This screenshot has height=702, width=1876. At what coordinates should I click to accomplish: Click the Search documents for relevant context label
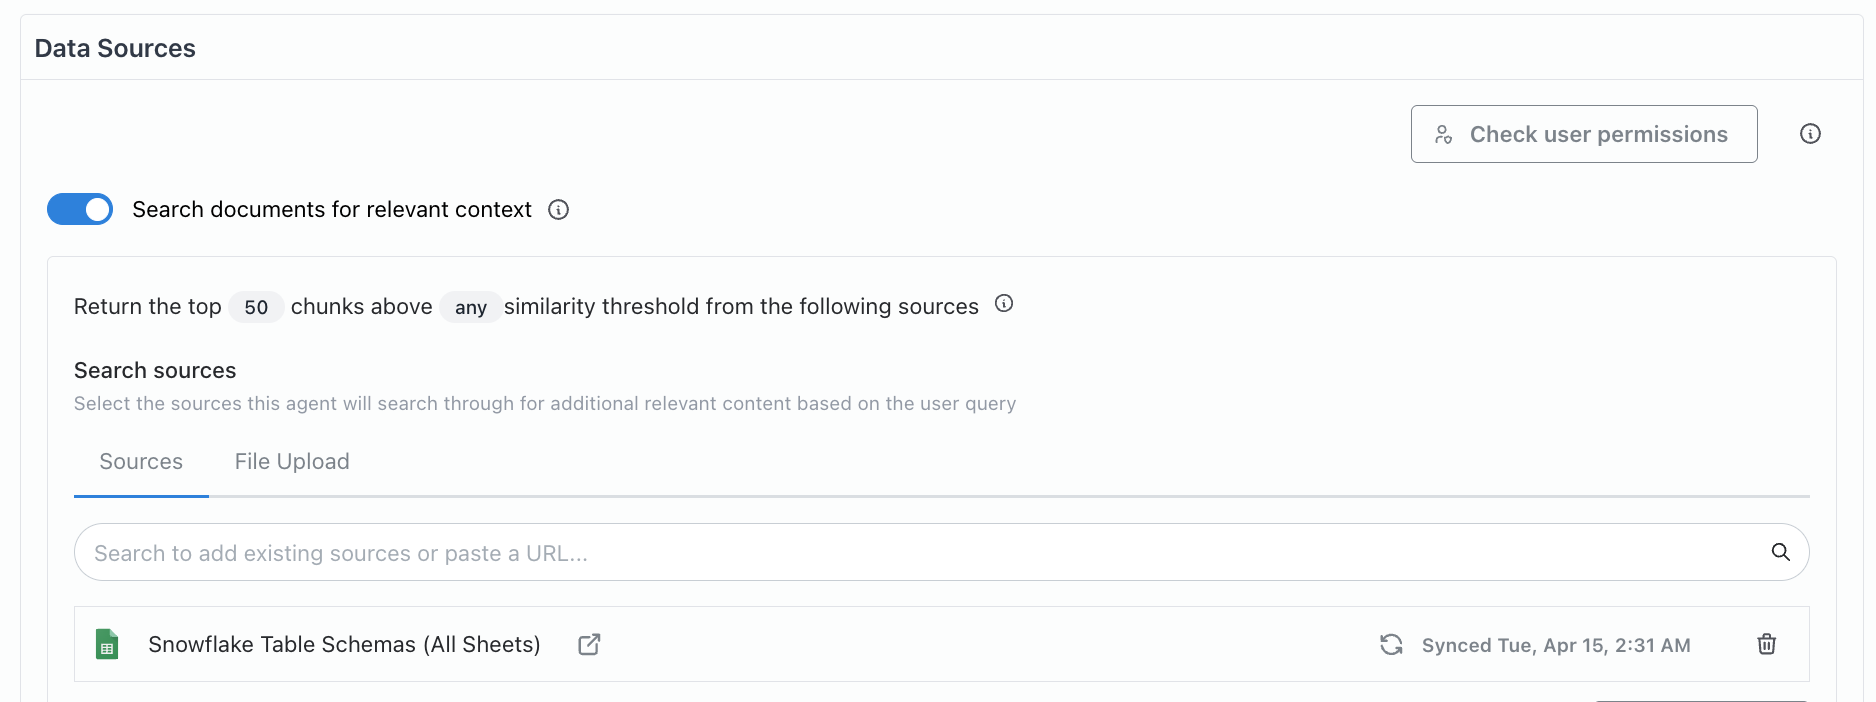332,210
